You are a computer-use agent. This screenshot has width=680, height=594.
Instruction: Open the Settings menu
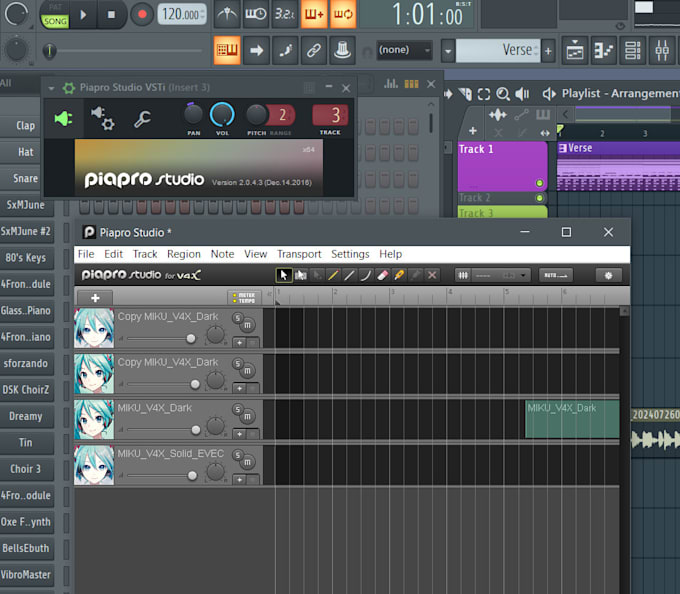click(350, 254)
